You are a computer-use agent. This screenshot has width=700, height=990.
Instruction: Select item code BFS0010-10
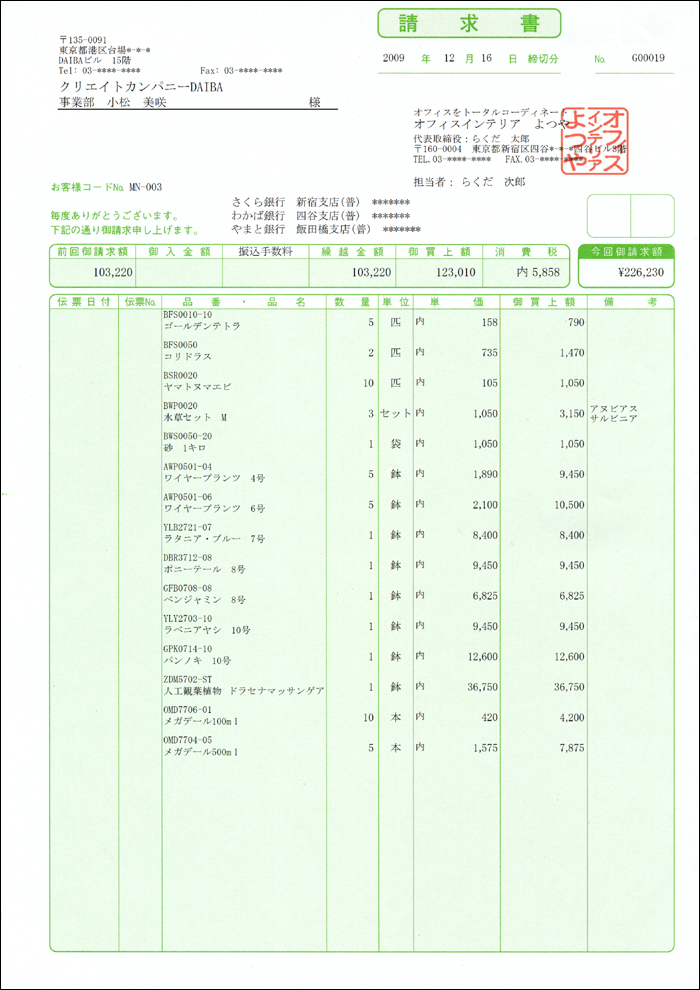pyautogui.click(x=187, y=314)
